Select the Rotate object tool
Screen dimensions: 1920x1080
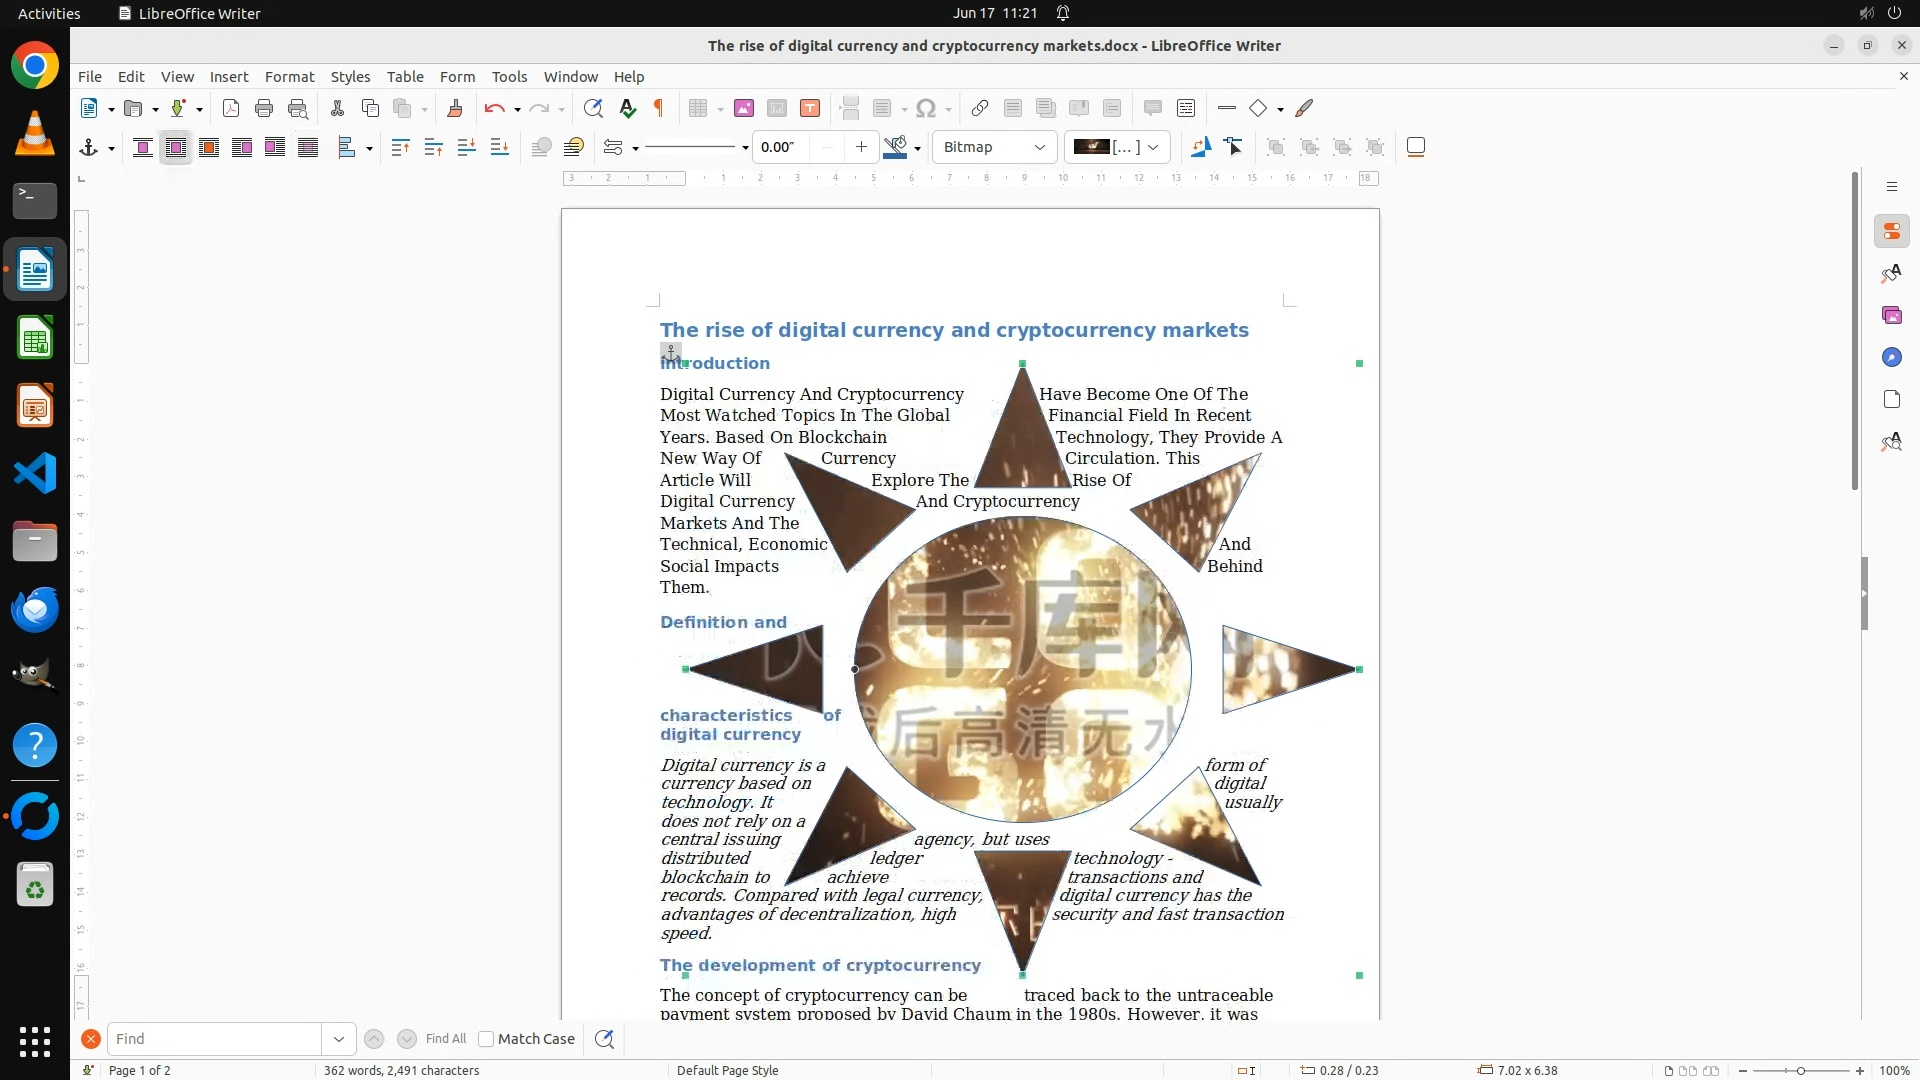pos(1200,147)
